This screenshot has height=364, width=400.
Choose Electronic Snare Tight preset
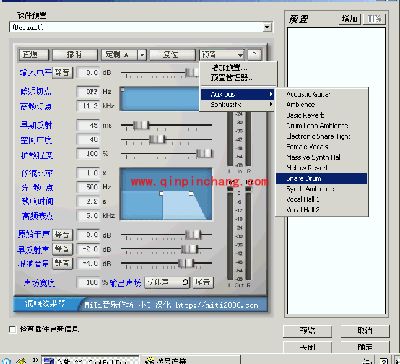pyautogui.click(x=322, y=136)
